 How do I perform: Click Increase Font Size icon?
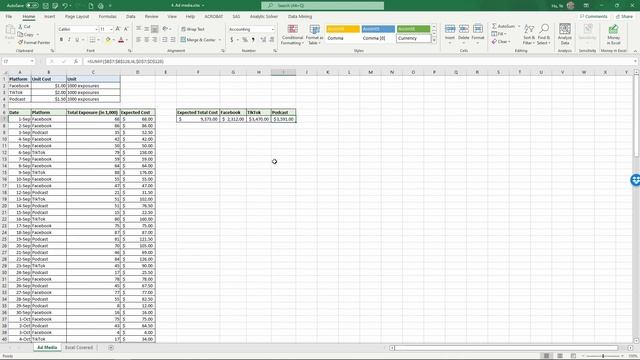(x=118, y=29)
